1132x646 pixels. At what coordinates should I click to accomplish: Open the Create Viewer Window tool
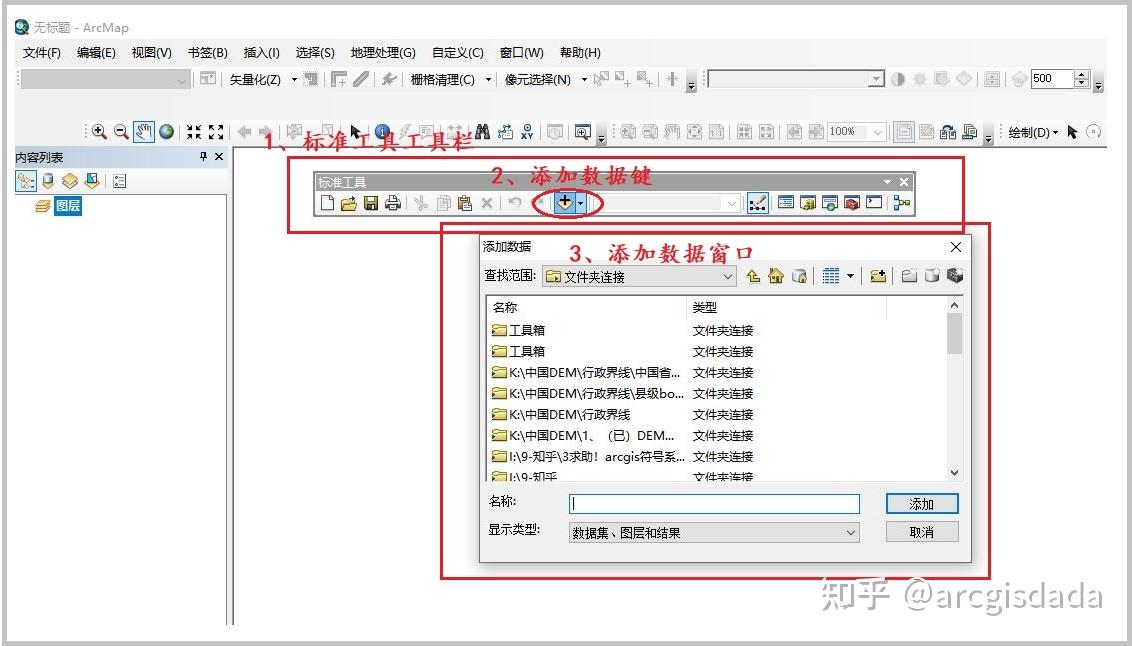point(583,132)
